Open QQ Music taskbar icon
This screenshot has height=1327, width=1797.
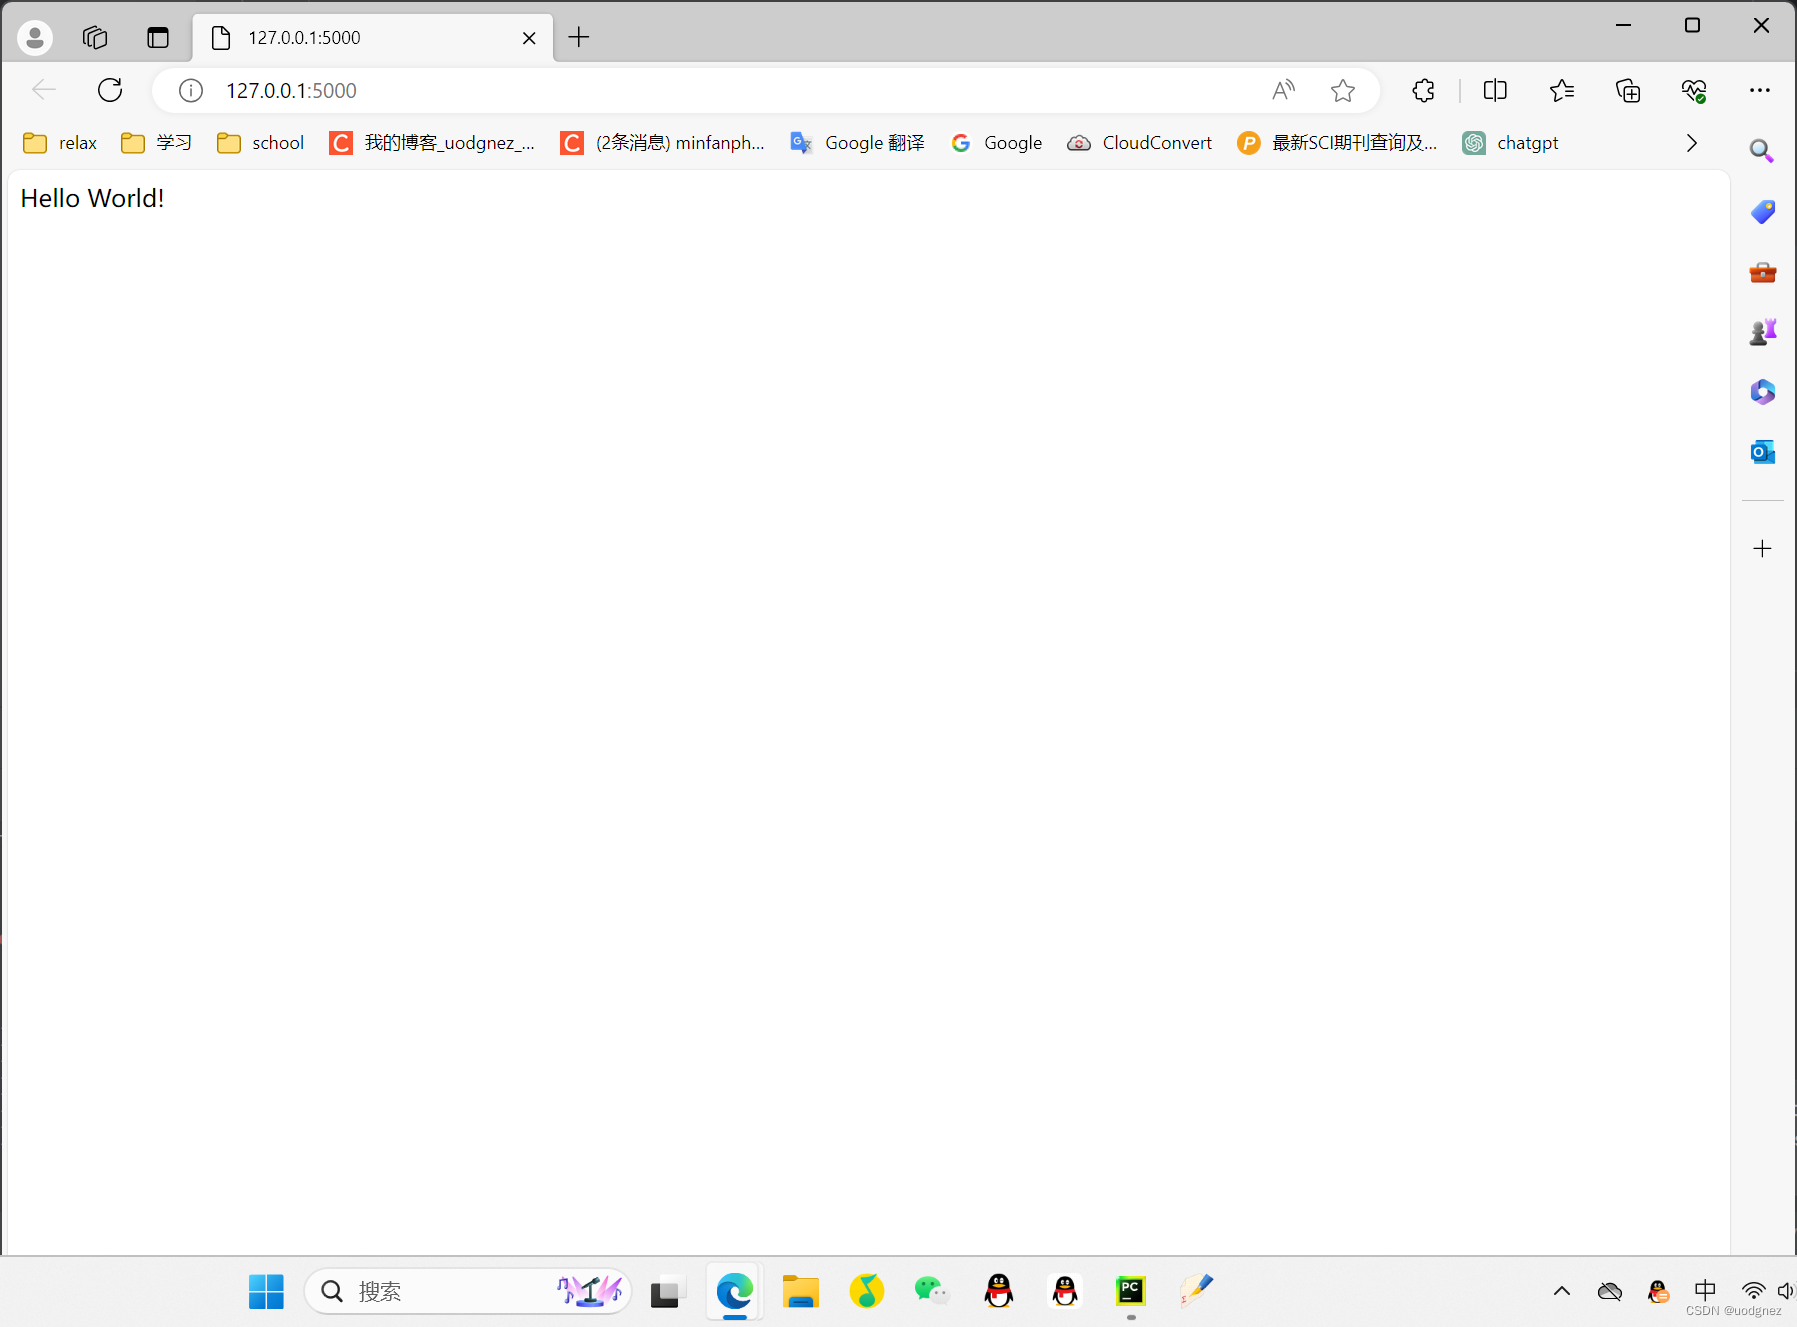(866, 1291)
